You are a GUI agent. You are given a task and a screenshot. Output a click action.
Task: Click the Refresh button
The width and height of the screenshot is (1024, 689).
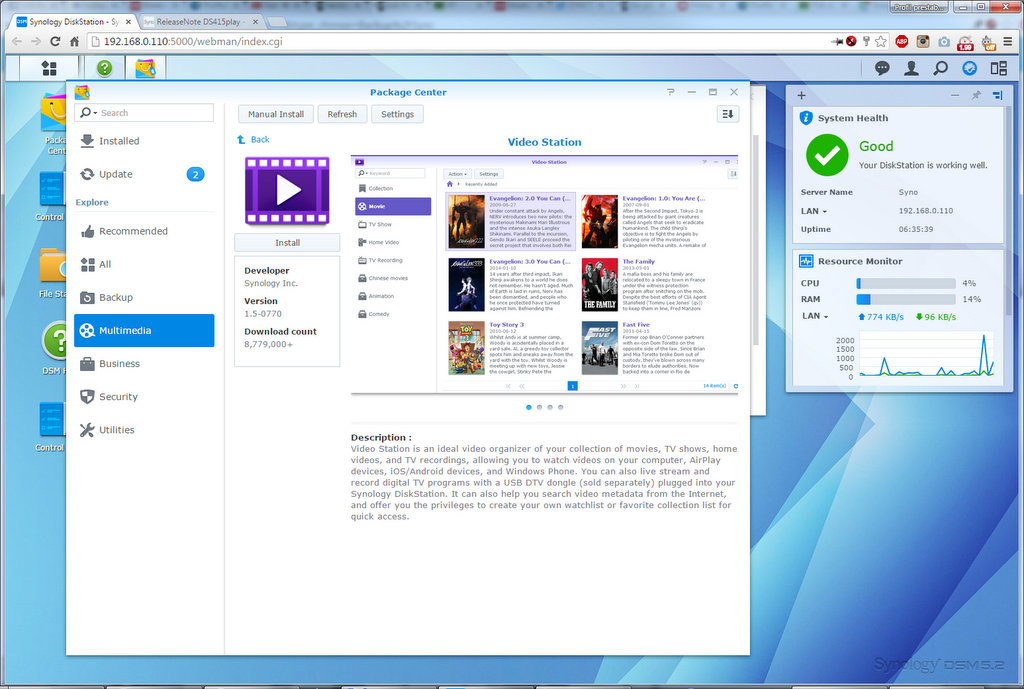click(342, 114)
